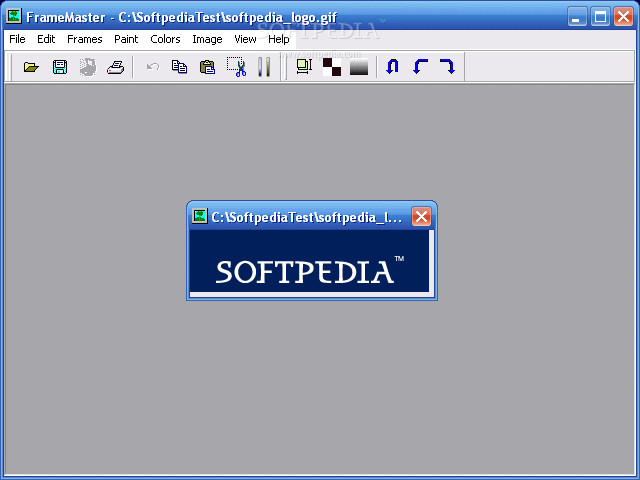The image size is (640, 480).
Task: Click the Softpedia logo image canvas
Action: pyautogui.click(x=309, y=261)
